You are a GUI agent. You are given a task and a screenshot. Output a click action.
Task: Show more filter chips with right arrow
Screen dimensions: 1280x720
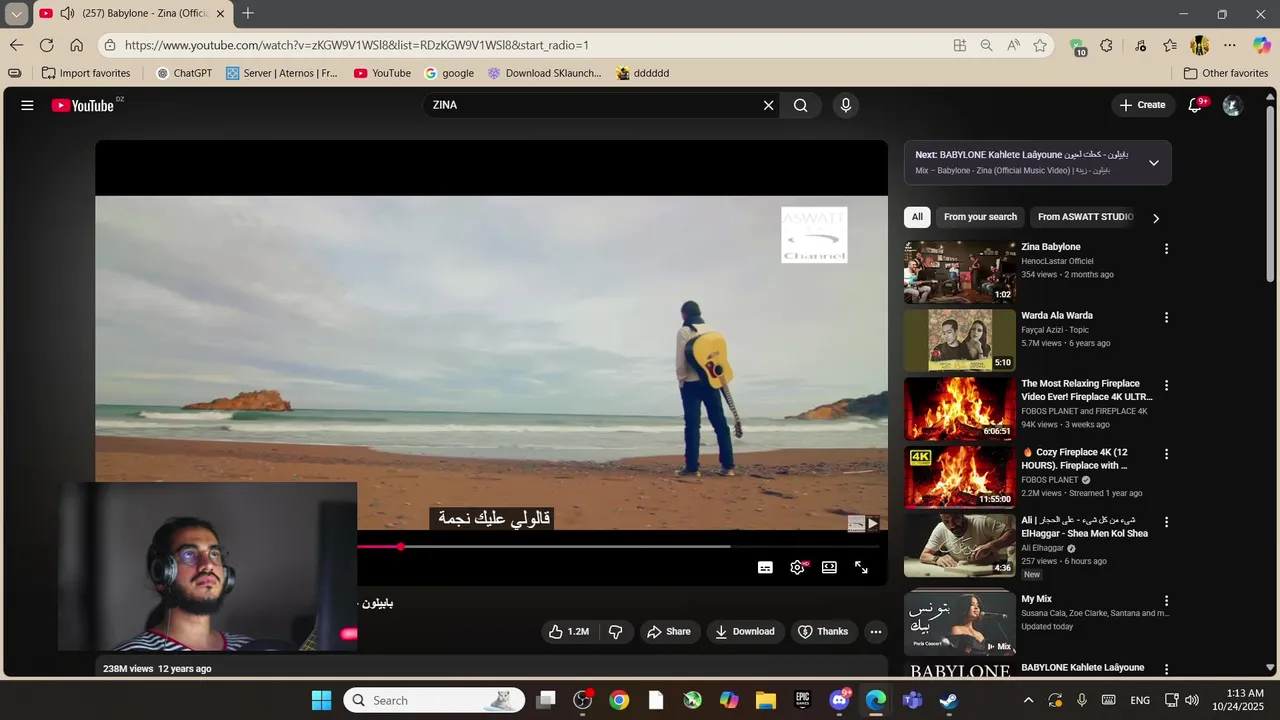(x=1156, y=218)
